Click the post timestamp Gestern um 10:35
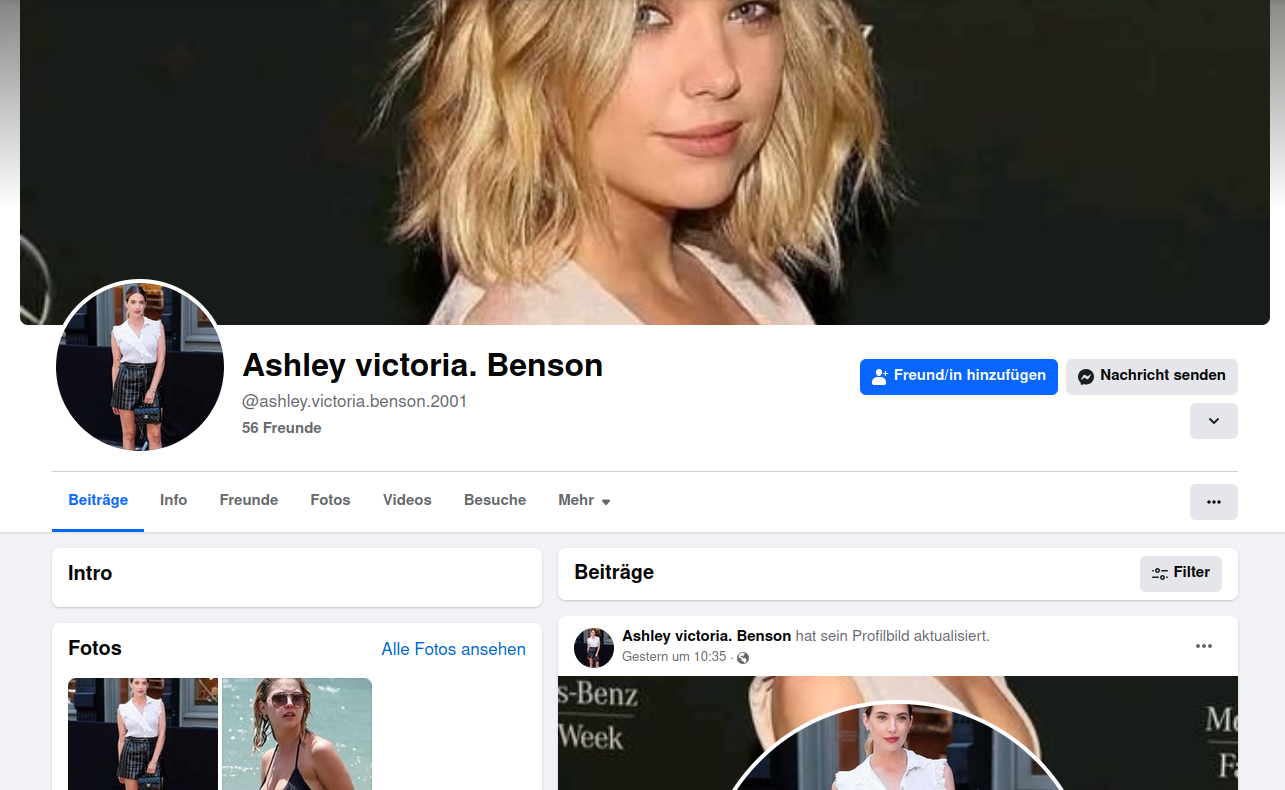The image size is (1285, 790). tap(674, 658)
